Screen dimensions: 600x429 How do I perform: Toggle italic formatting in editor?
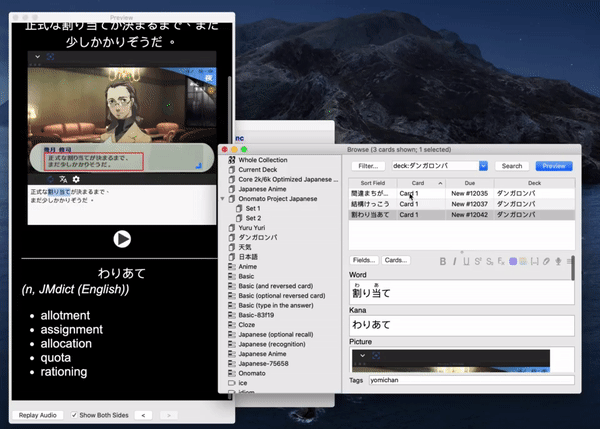click(x=454, y=261)
